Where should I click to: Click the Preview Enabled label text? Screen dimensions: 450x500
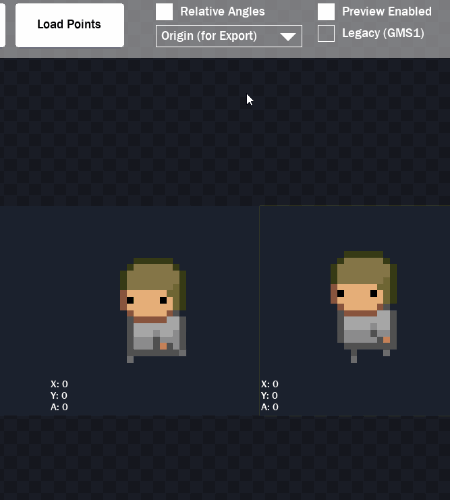tap(387, 12)
